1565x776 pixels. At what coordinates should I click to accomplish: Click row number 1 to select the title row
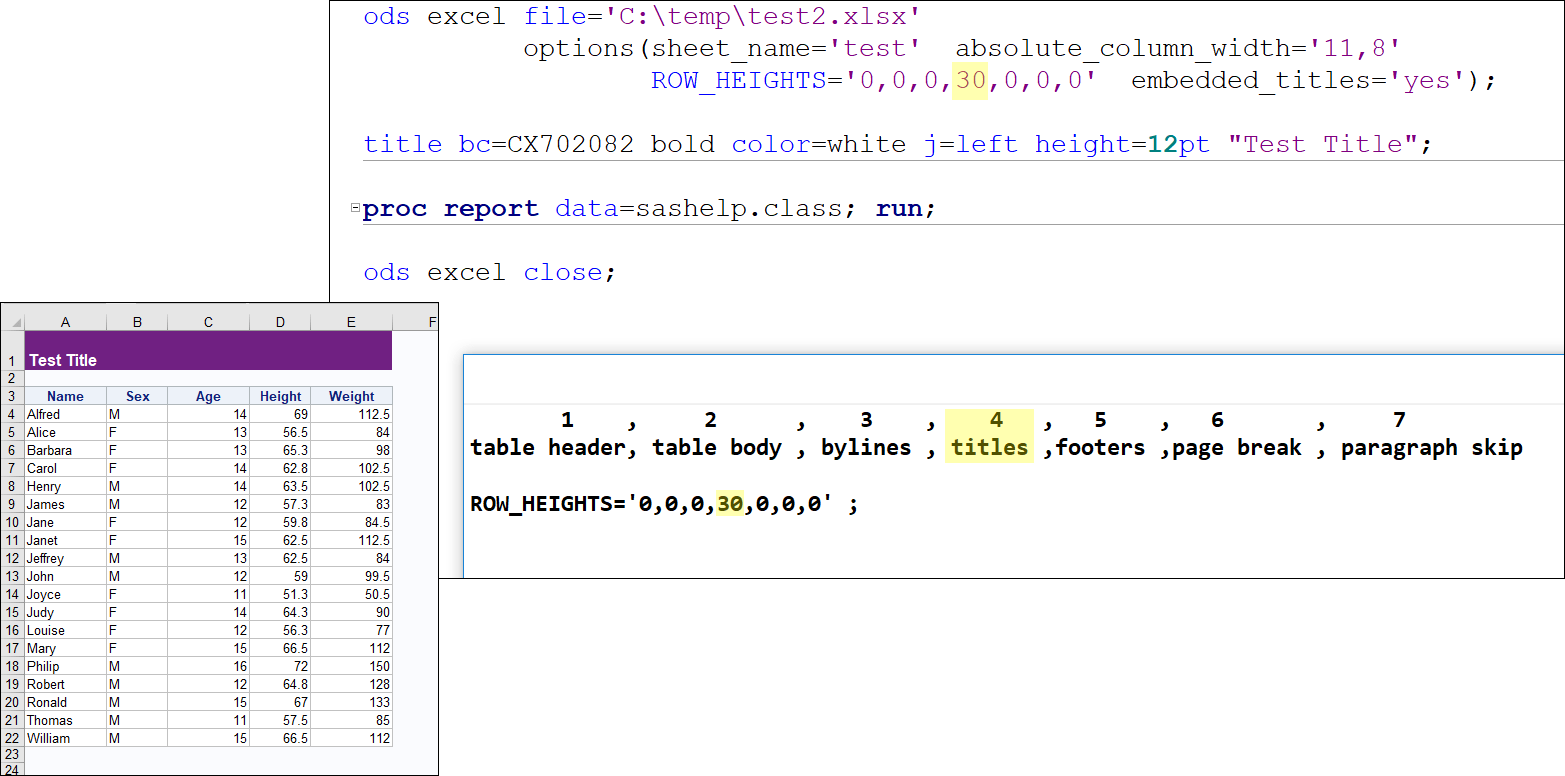pyautogui.click(x=11, y=359)
